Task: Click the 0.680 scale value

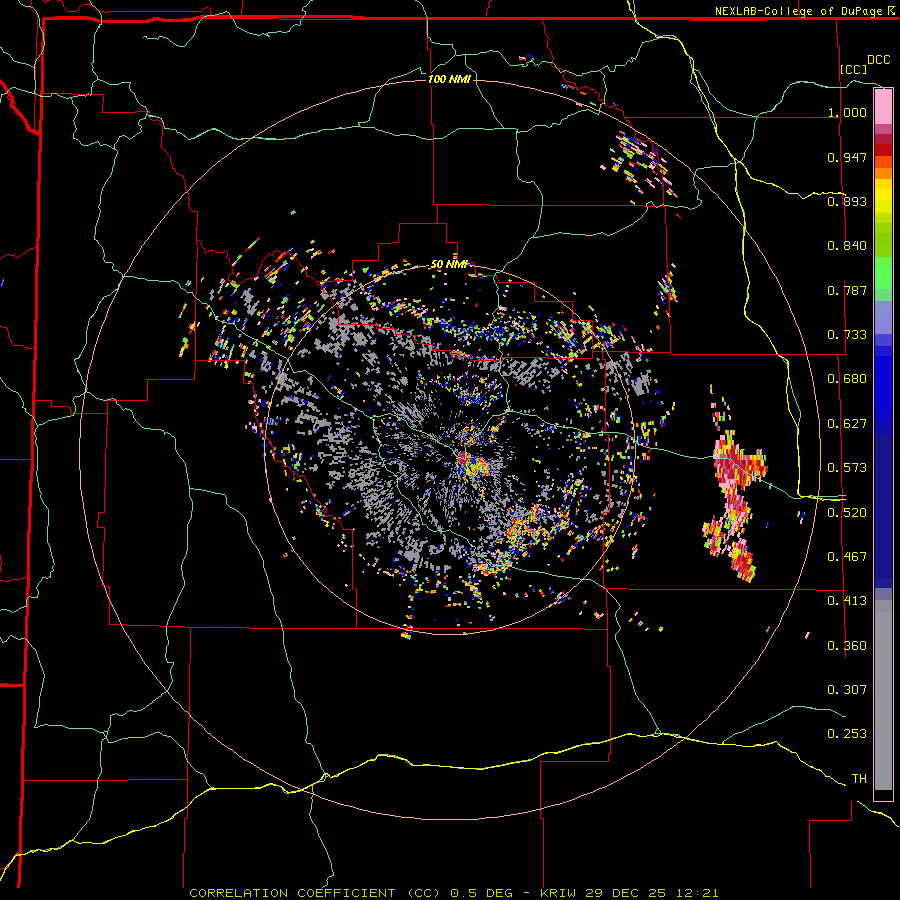Action: [x=847, y=379]
